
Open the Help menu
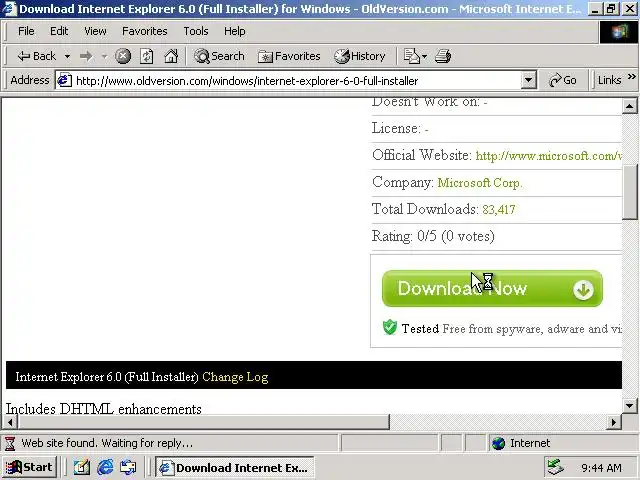click(234, 31)
